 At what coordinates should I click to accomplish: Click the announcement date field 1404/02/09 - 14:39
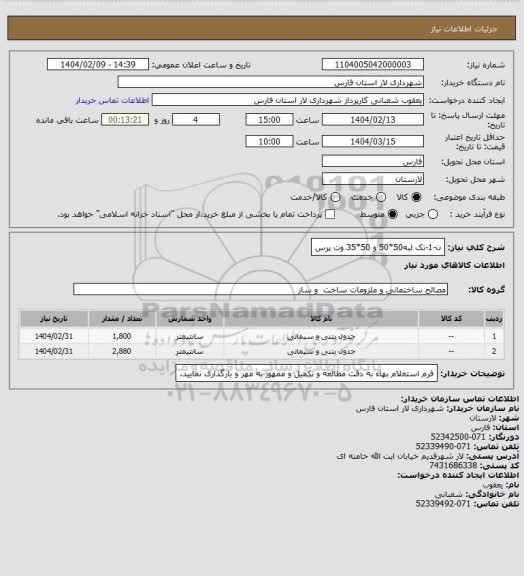coord(98,64)
